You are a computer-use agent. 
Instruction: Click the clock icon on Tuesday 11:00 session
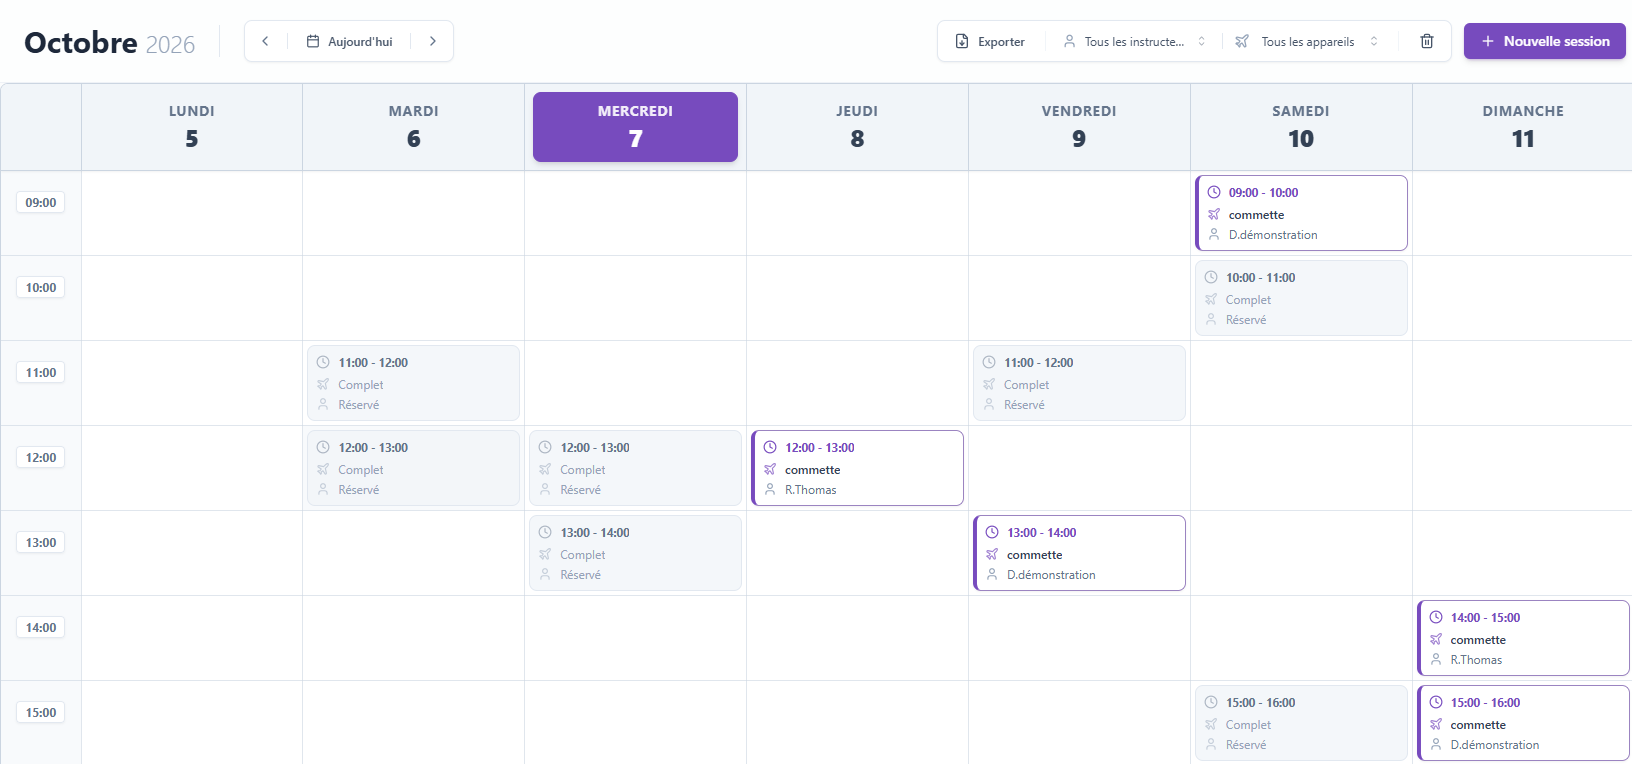click(x=323, y=362)
